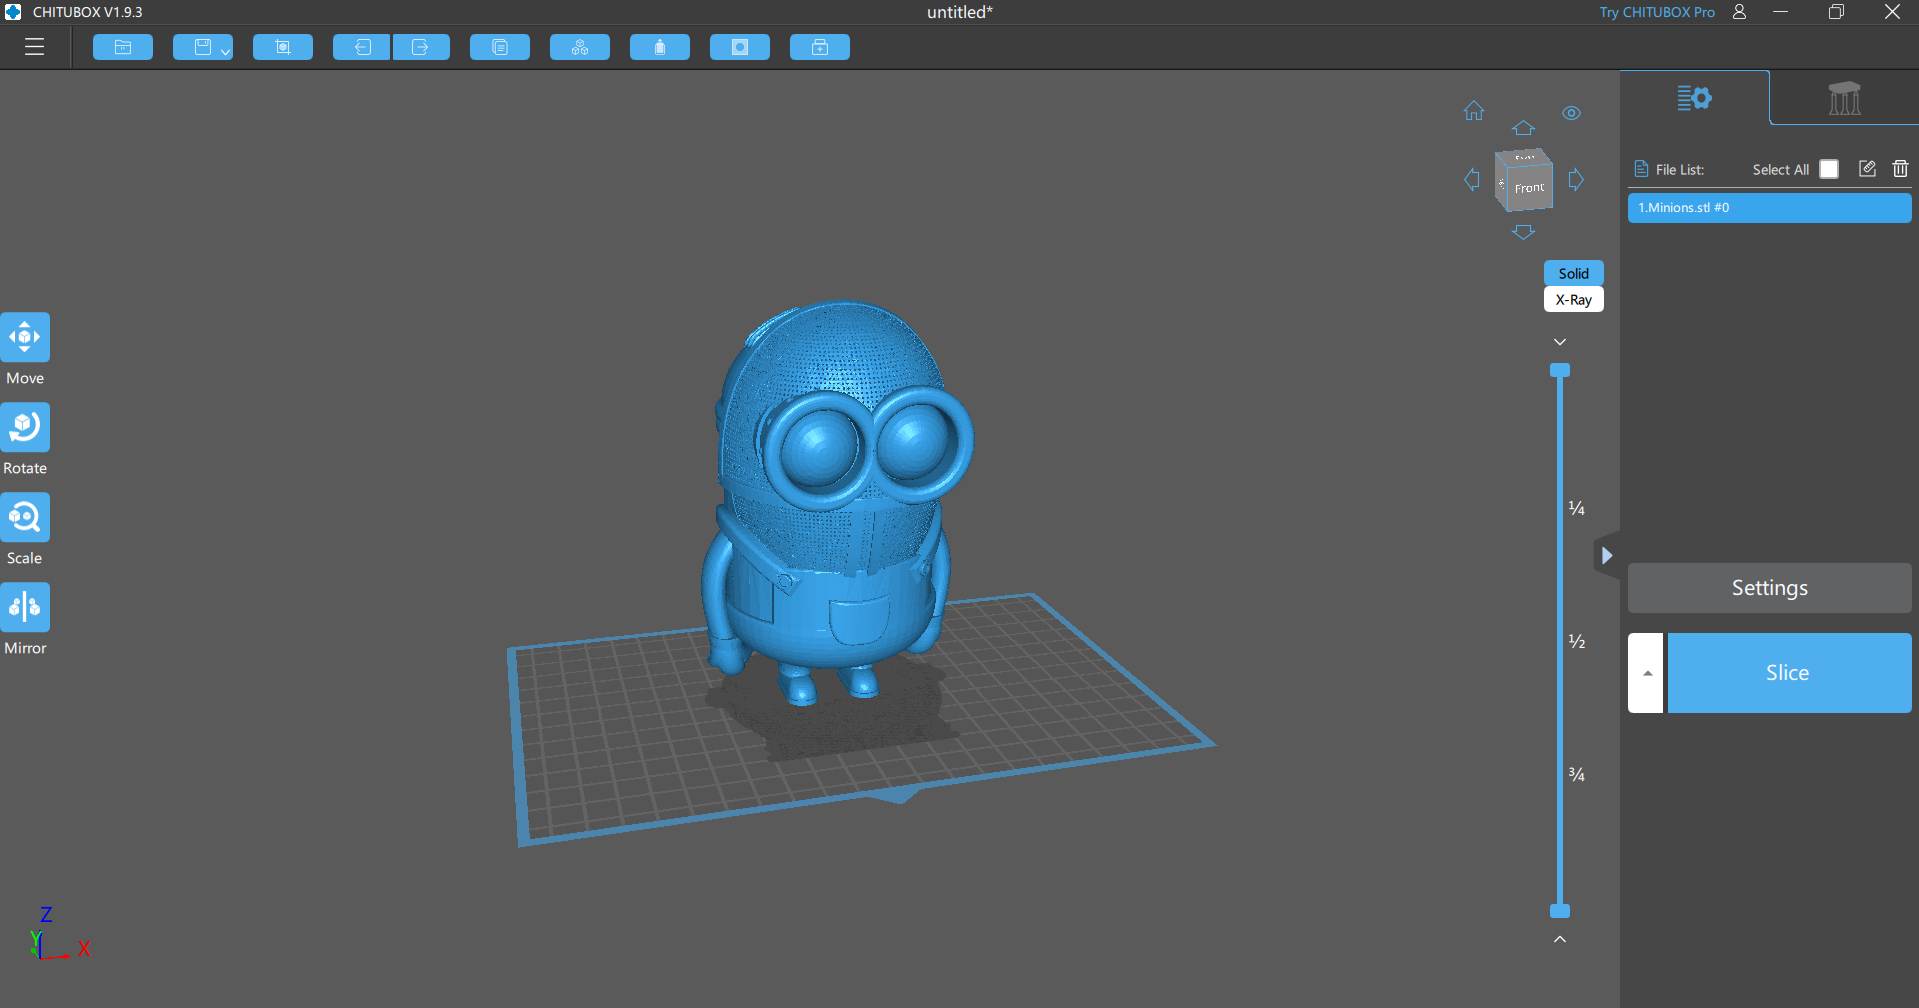Save the project with the floppy disk icon
Viewport: 1919px width, 1008px height.
point(203,47)
